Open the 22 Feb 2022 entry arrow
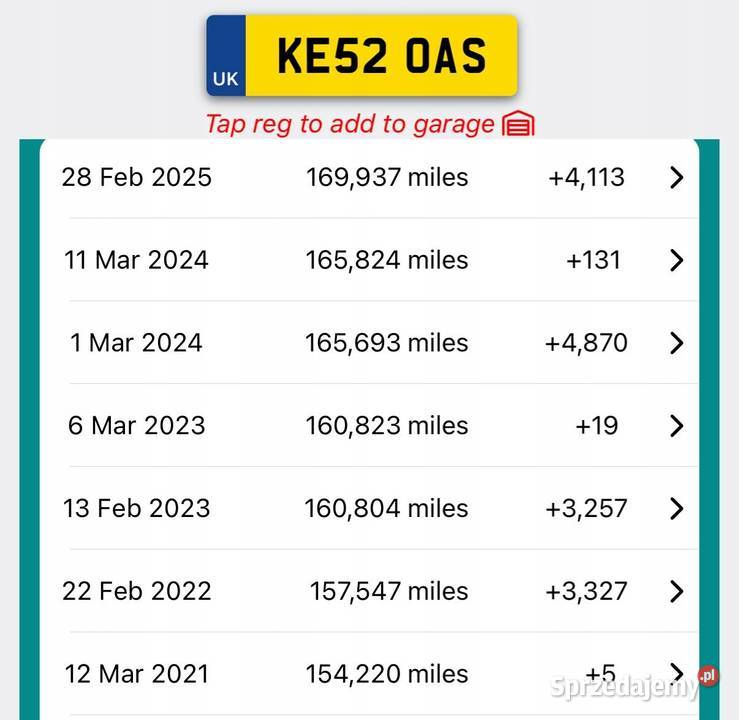Image resolution: width=739 pixels, height=720 pixels. coord(677,591)
